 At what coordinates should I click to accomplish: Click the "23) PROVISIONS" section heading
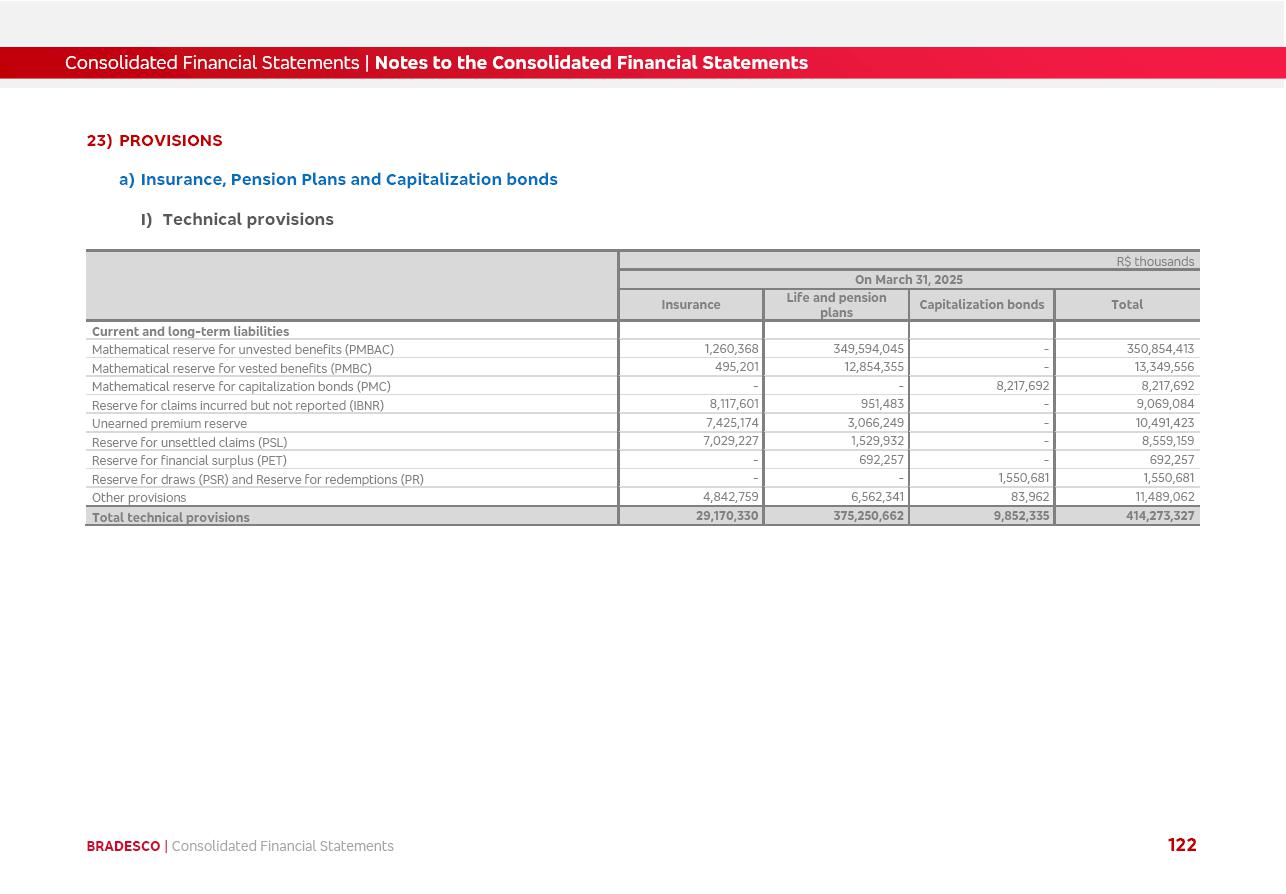pos(155,141)
